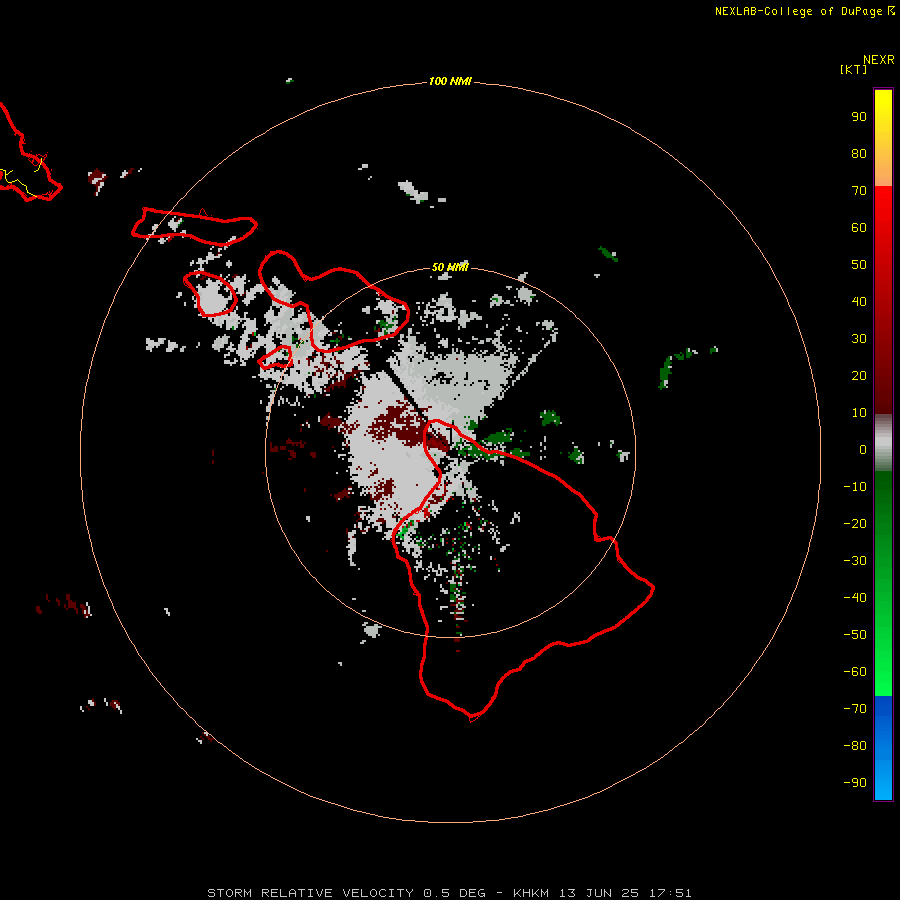
Task: Click the positive 30 knot scale label
Action: point(859,339)
